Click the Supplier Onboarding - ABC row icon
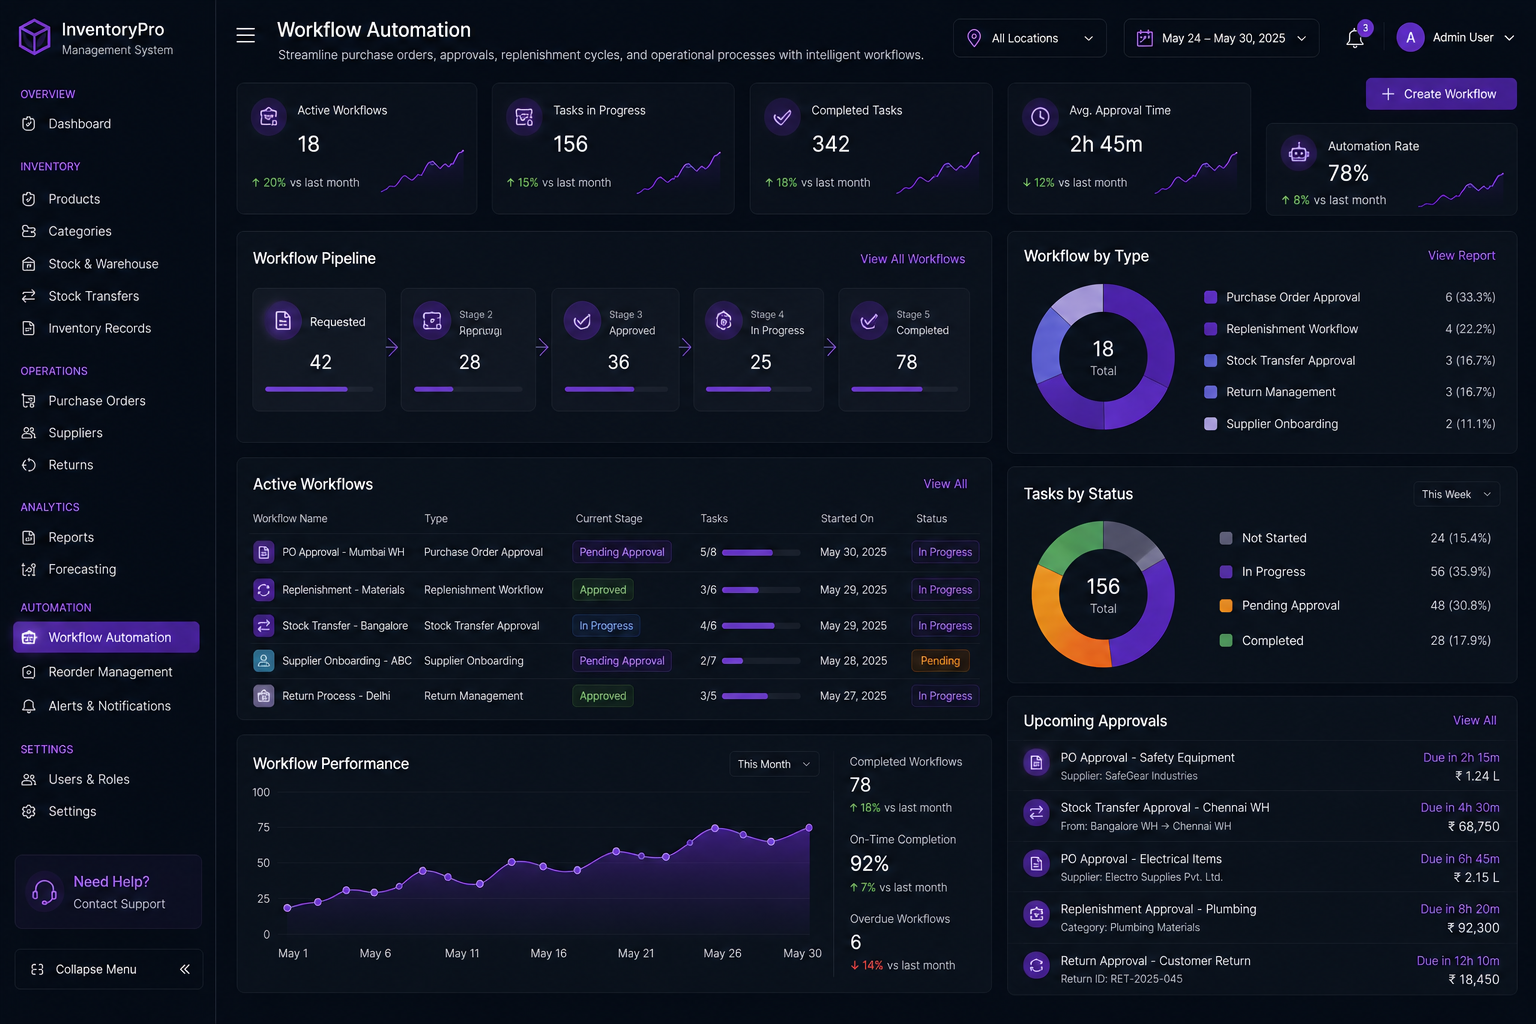 click(x=264, y=661)
